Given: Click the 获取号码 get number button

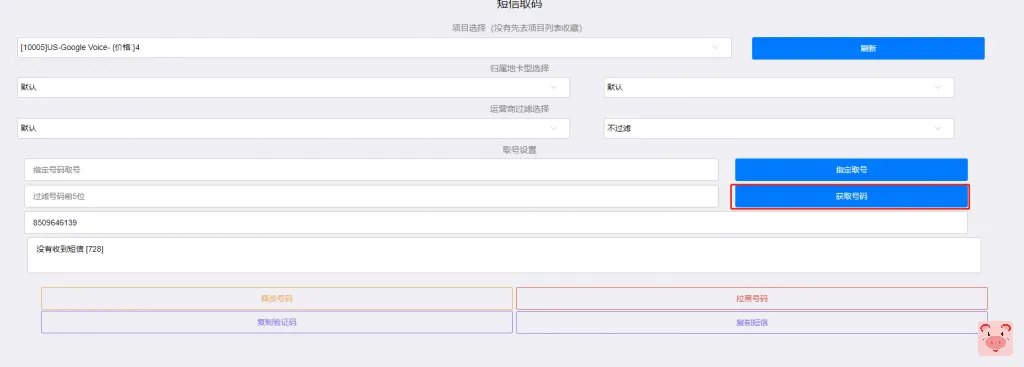Looking at the screenshot, I should tap(852, 197).
